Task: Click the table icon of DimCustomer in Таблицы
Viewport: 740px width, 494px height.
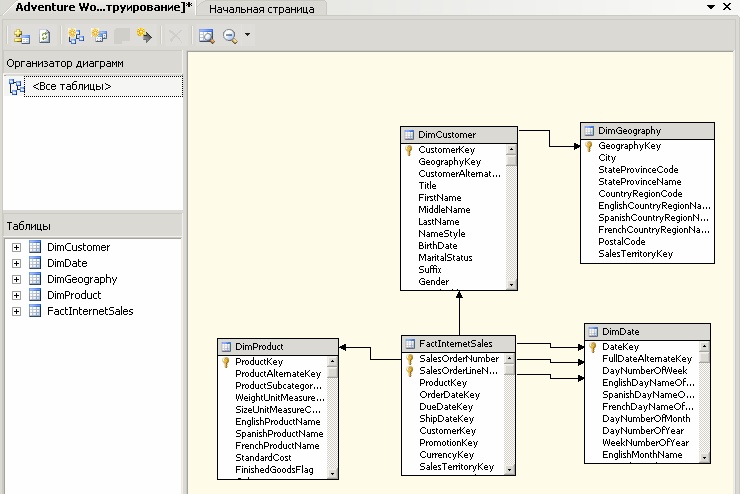Action: 35,247
